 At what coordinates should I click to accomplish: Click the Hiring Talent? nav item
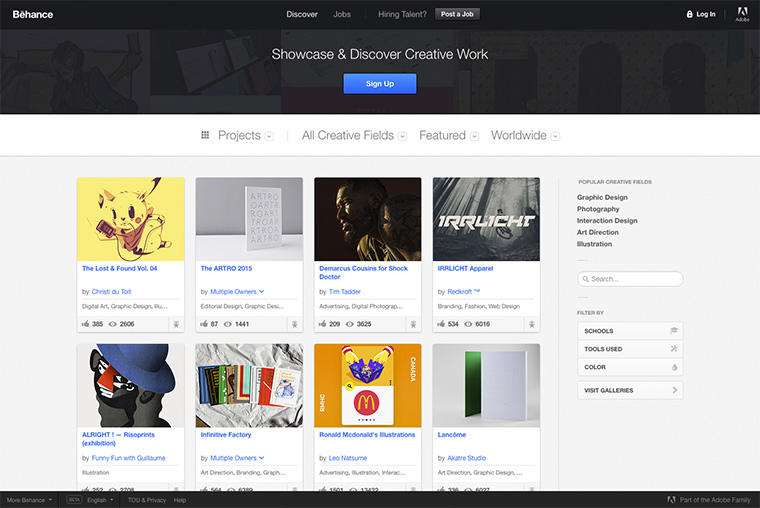pyautogui.click(x=402, y=14)
